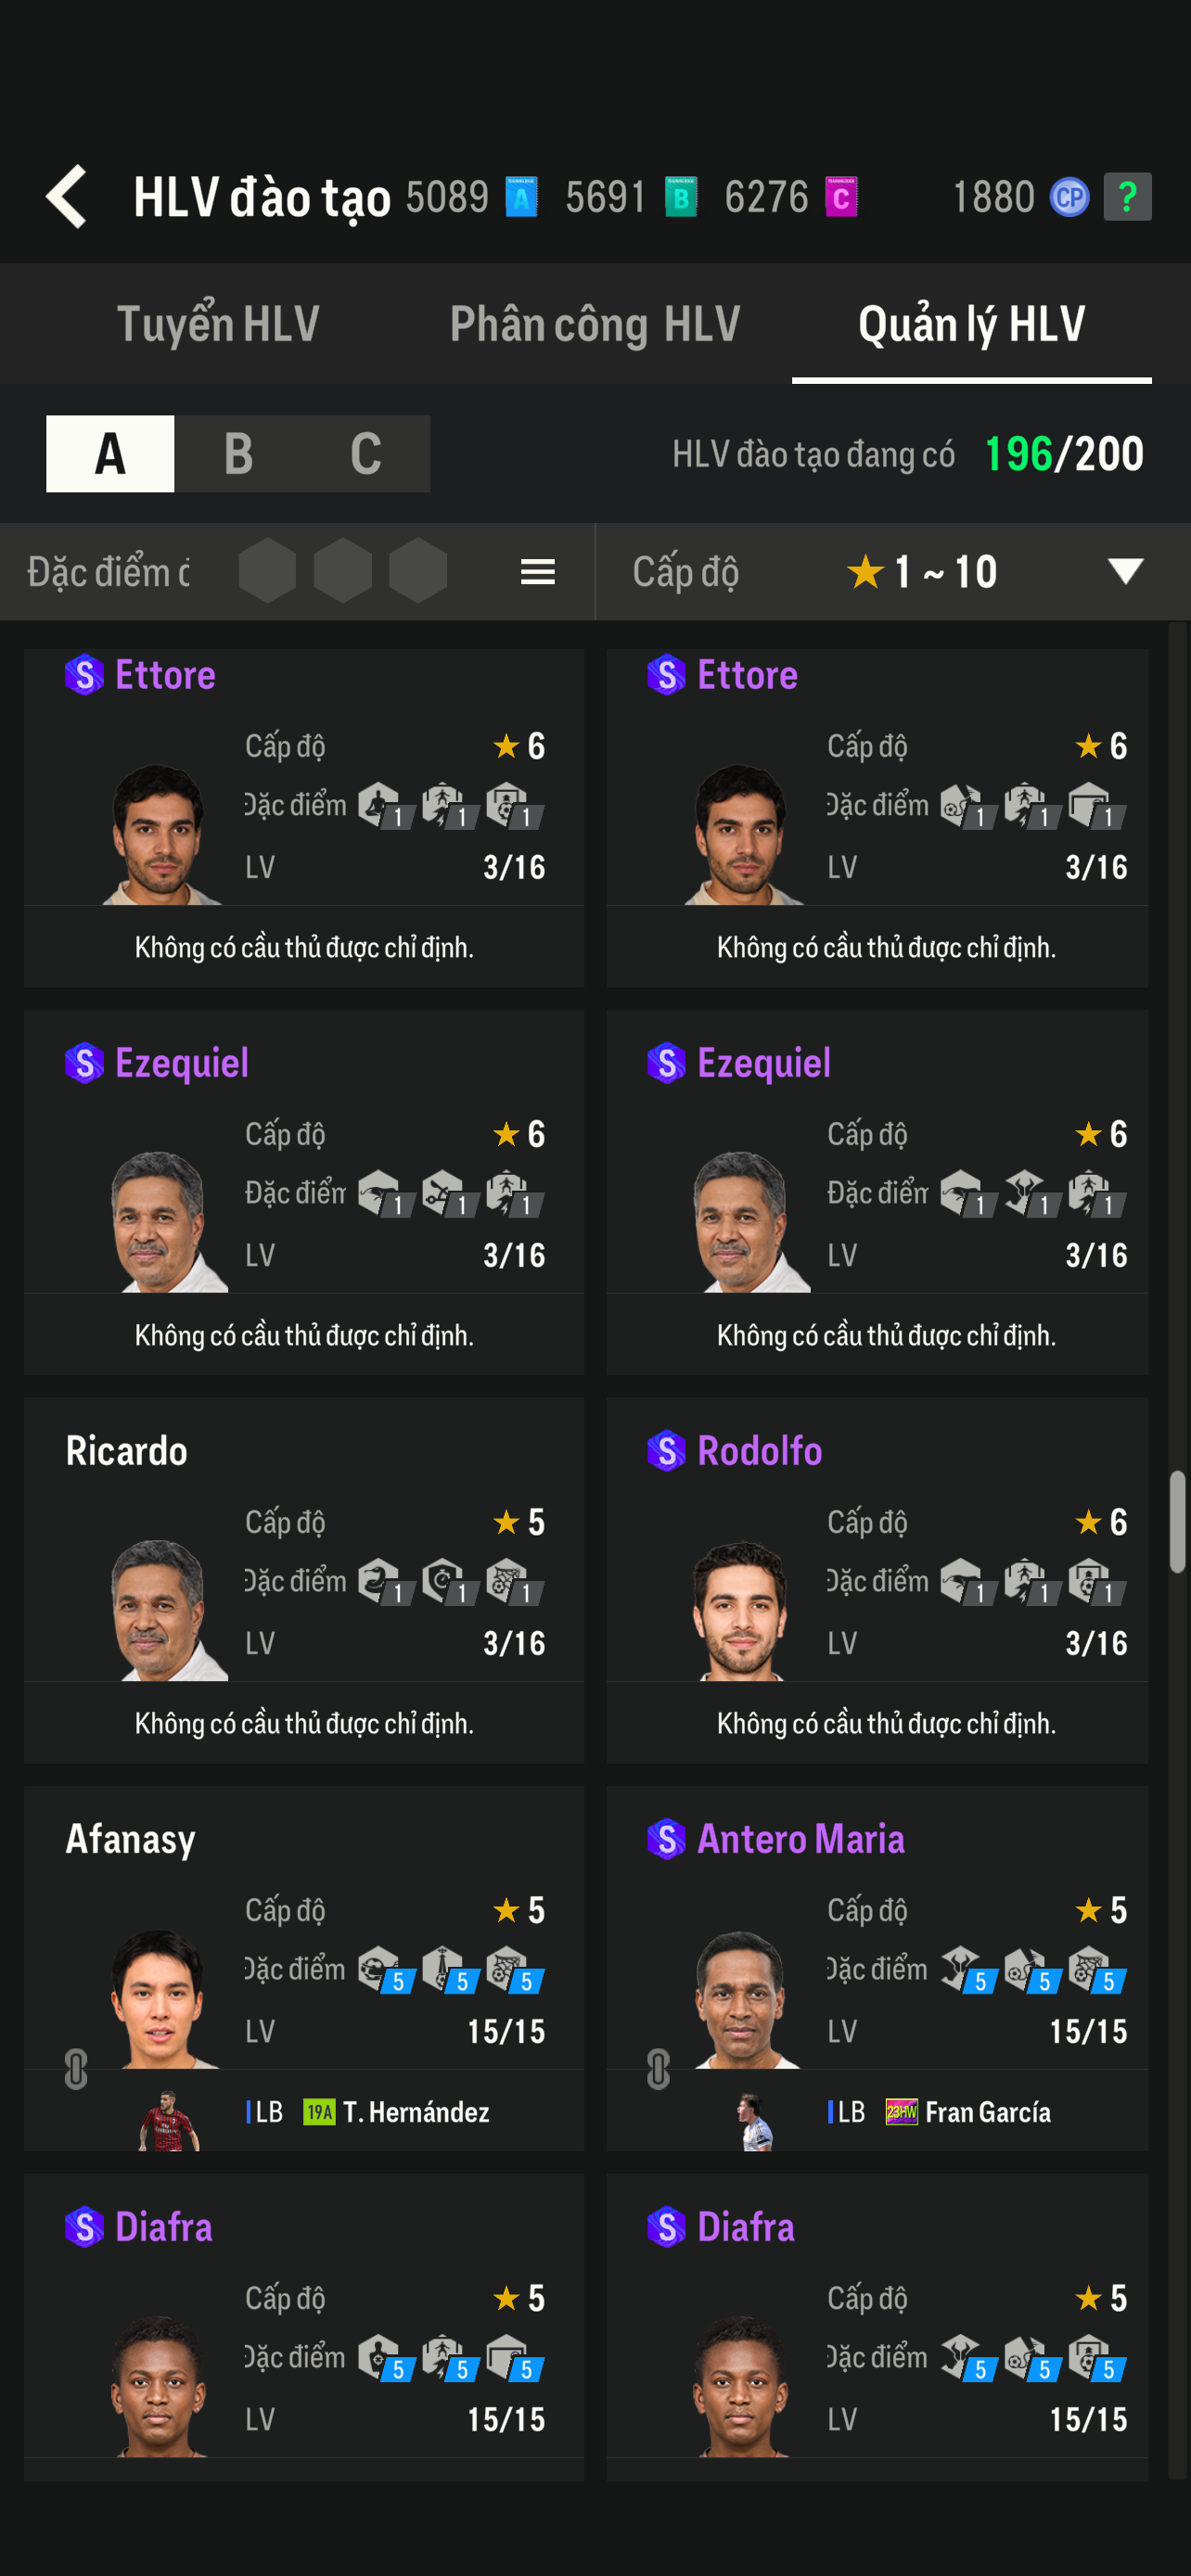Screen dimensions: 1191x2576
Task: Select grade A coach filter
Action: click(x=110, y=454)
